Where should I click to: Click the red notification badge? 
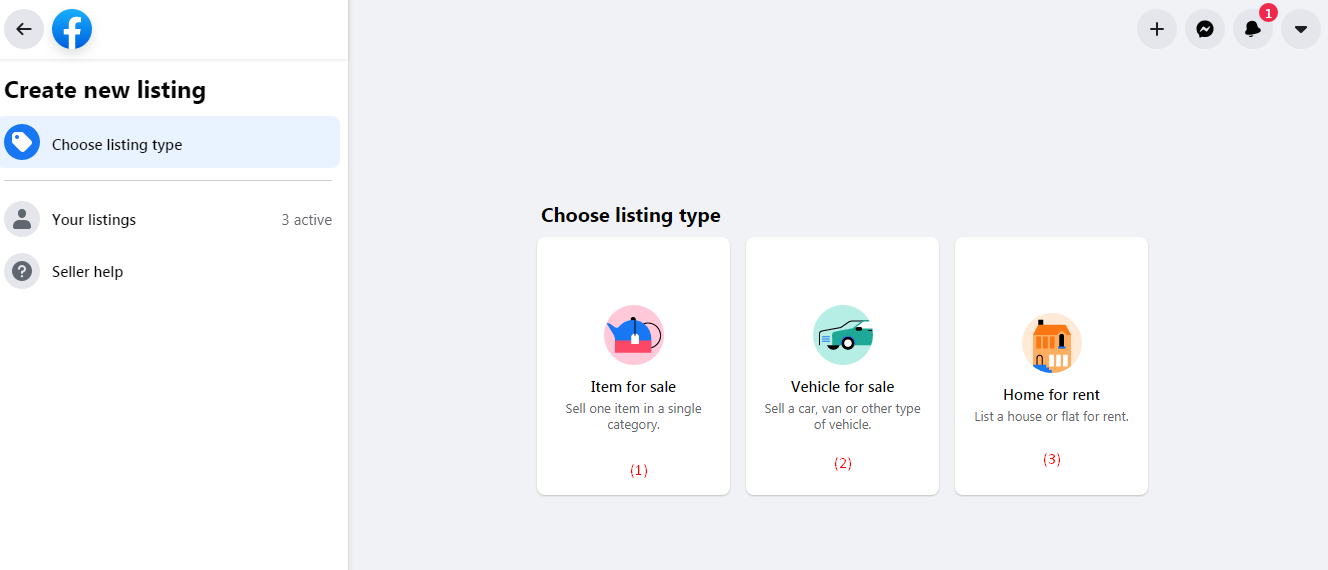tap(1268, 13)
